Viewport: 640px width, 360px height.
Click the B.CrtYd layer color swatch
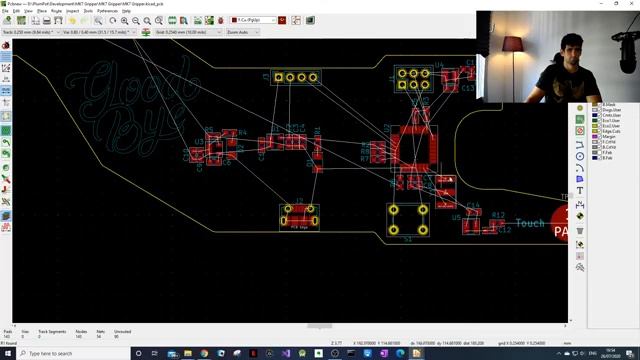tap(595, 147)
